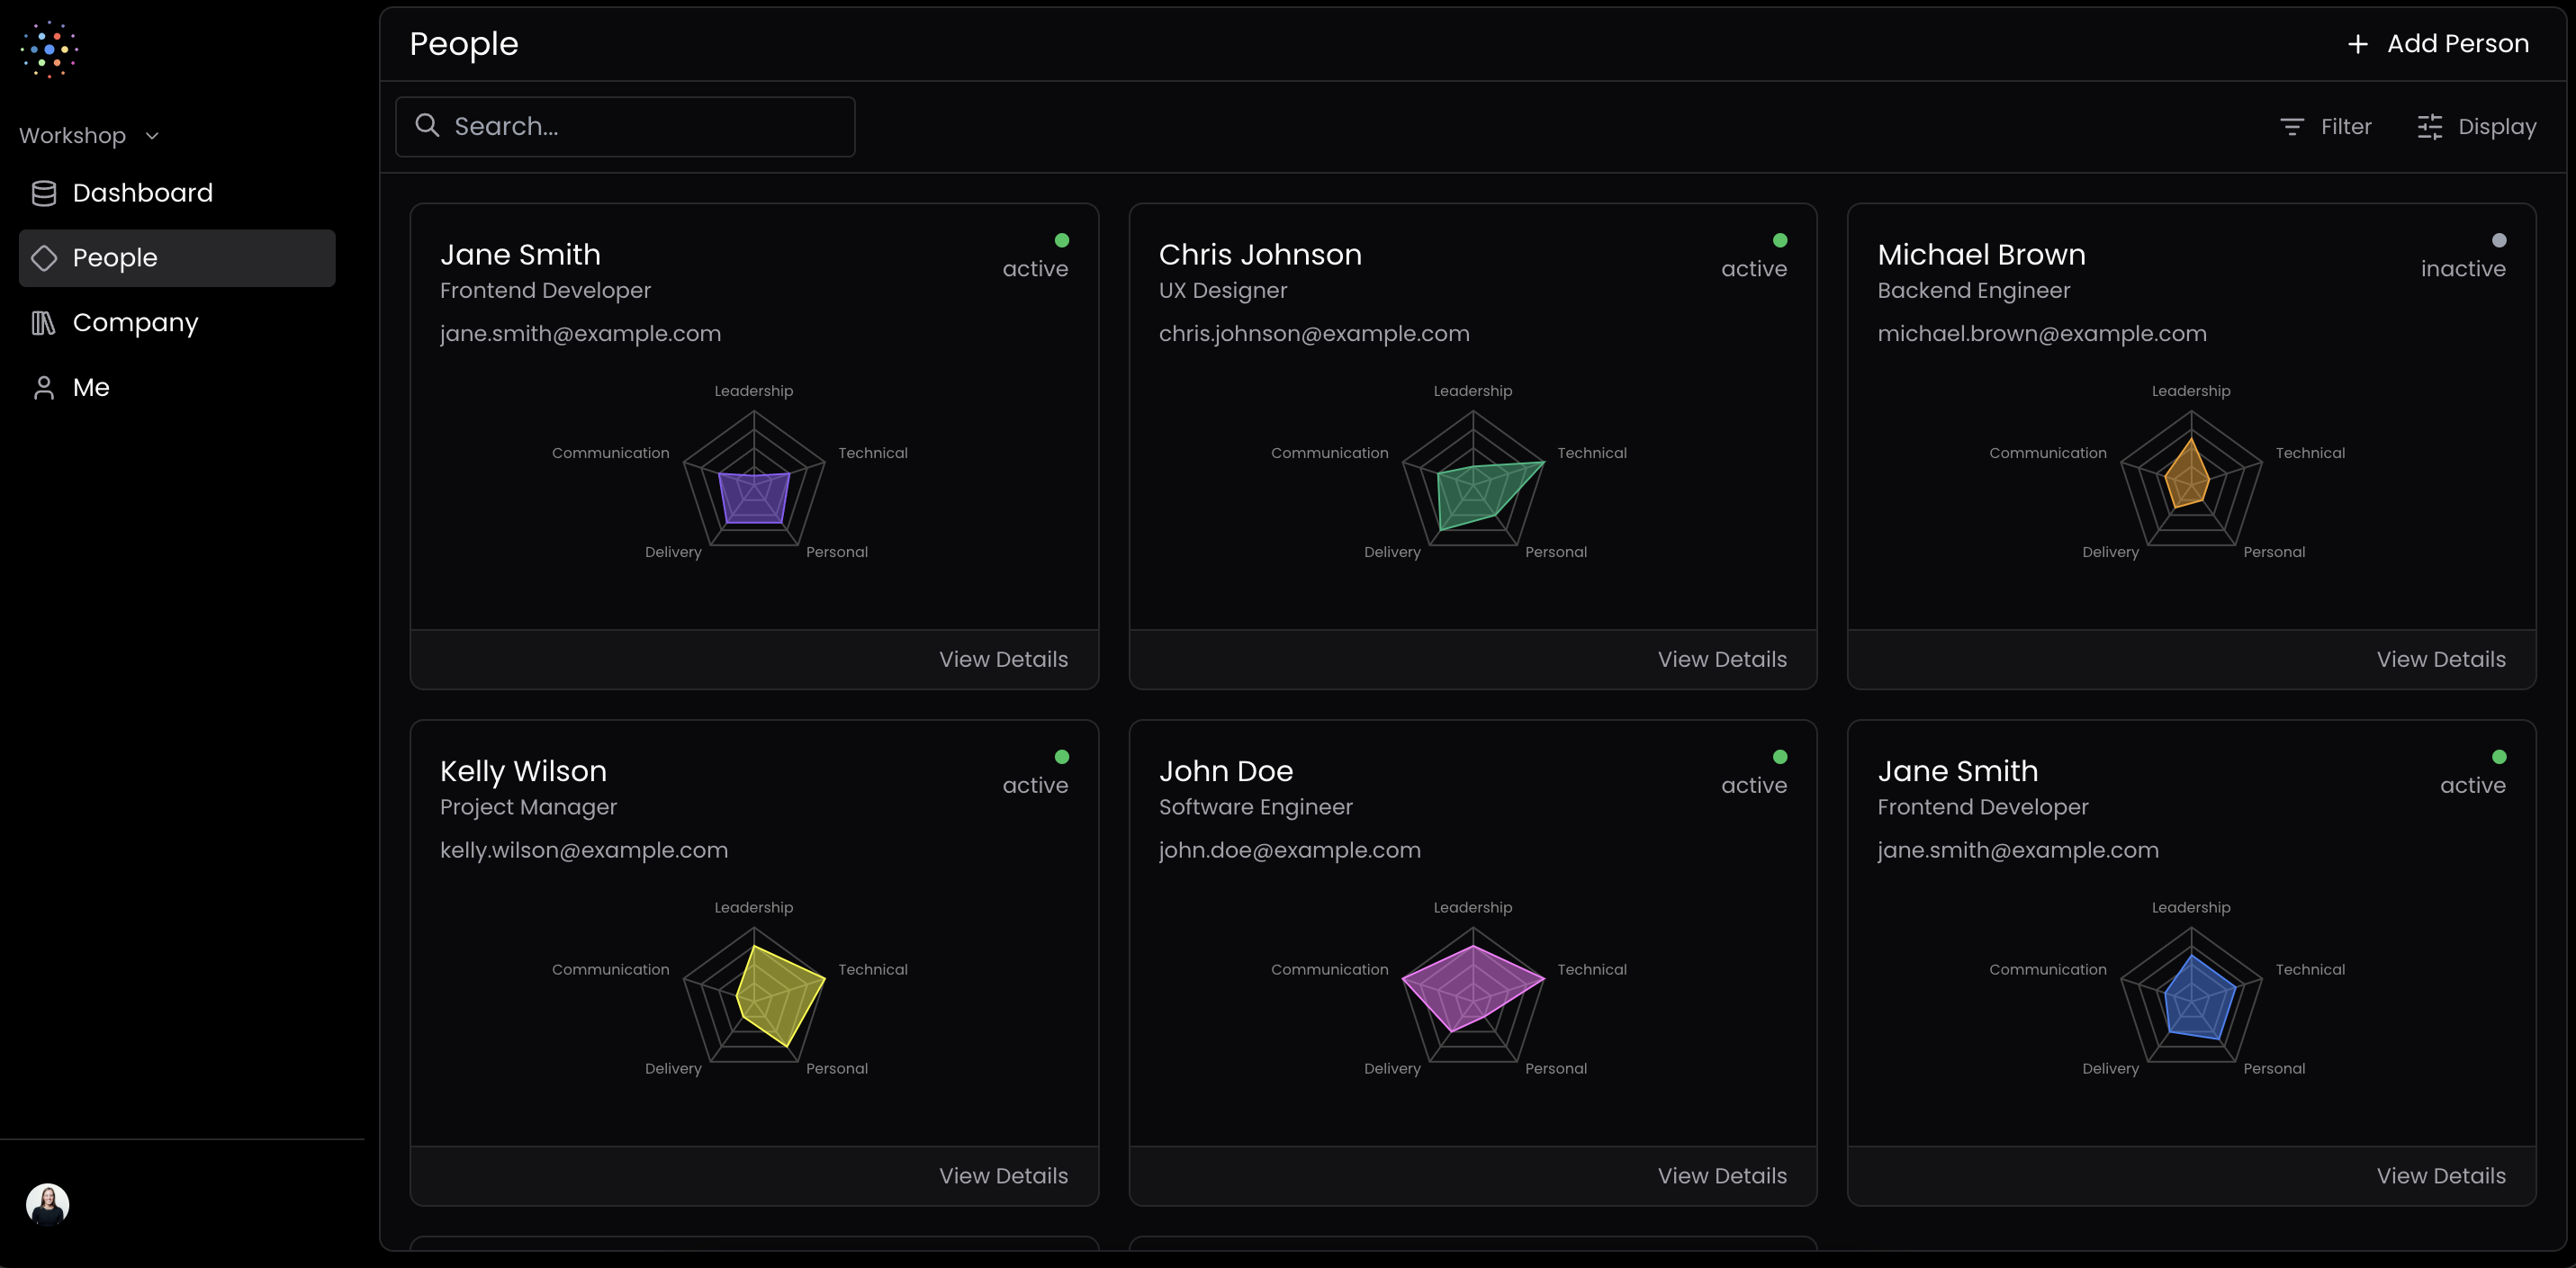
Task: Click the magnifier icon in search box
Action: pos(427,126)
